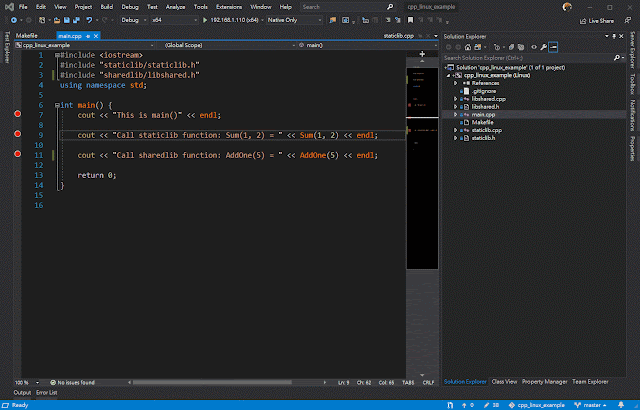
Task: Open the Build menu
Action: [106, 6]
